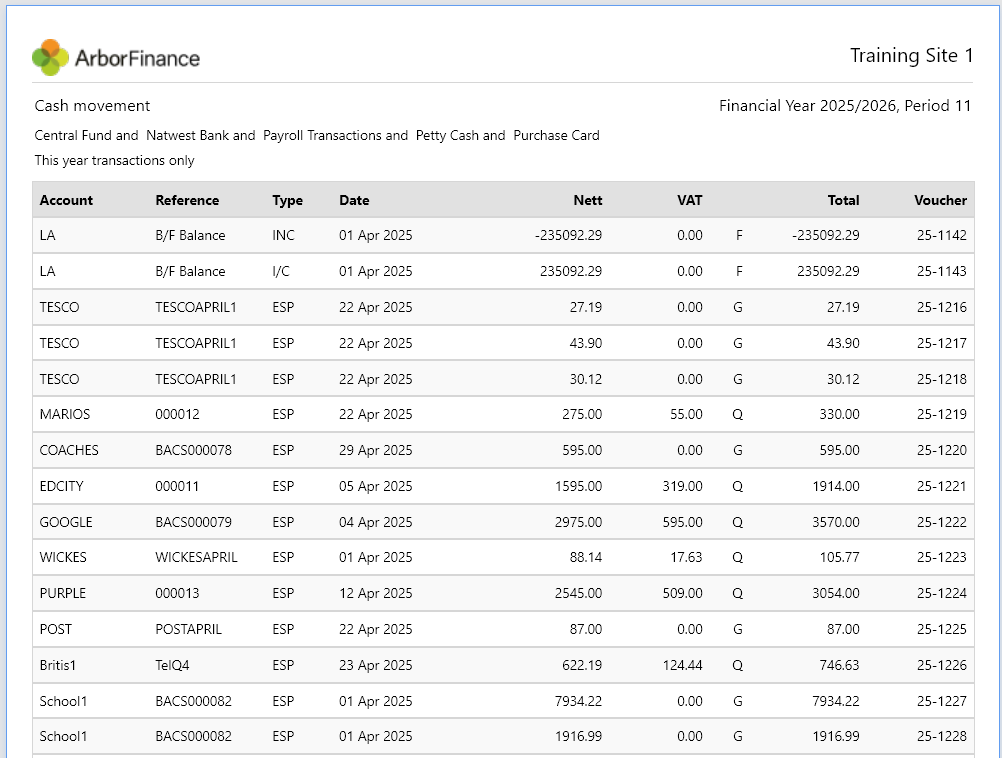Click the date 12 Apr 2025
The image size is (1002, 758).
tap(376, 593)
